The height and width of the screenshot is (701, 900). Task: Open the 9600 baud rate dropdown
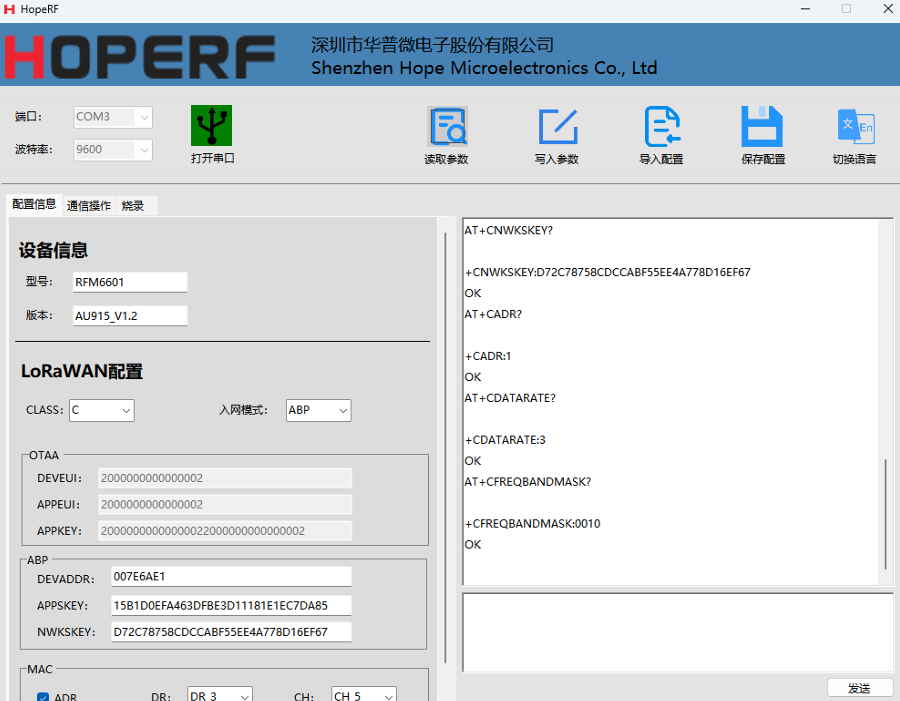click(113, 150)
